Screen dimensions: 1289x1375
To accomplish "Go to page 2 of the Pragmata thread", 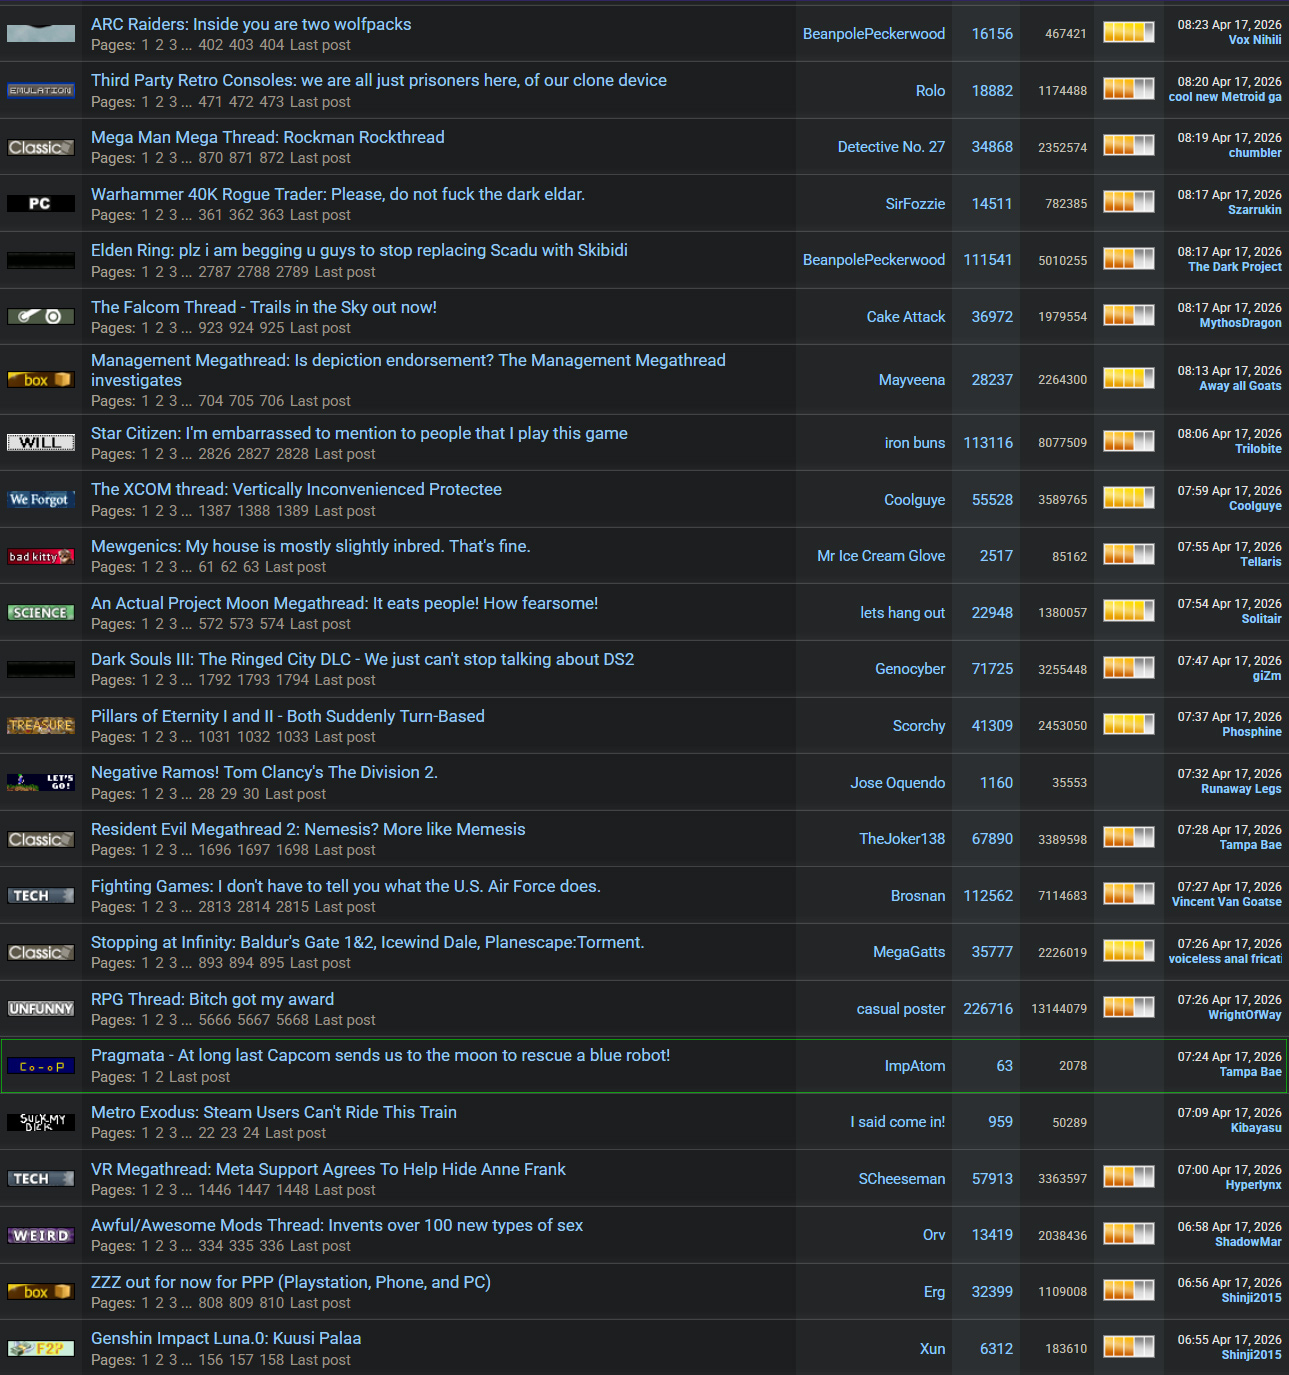I will tap(159, 1077).
